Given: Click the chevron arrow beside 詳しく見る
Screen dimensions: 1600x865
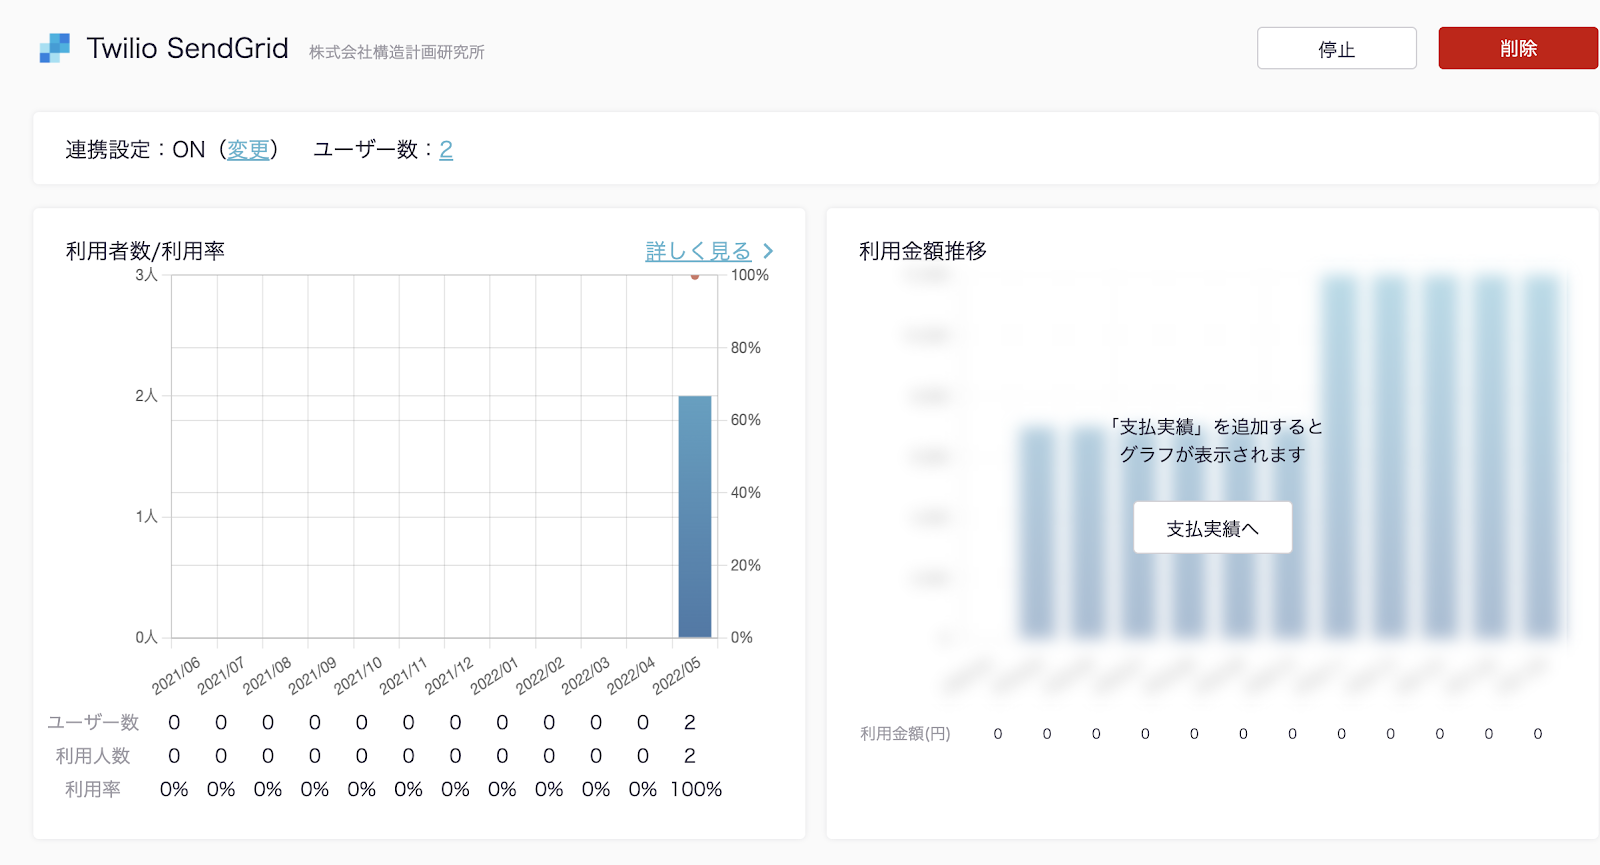Looking at the screenshot, I should (x=768, y=251).
